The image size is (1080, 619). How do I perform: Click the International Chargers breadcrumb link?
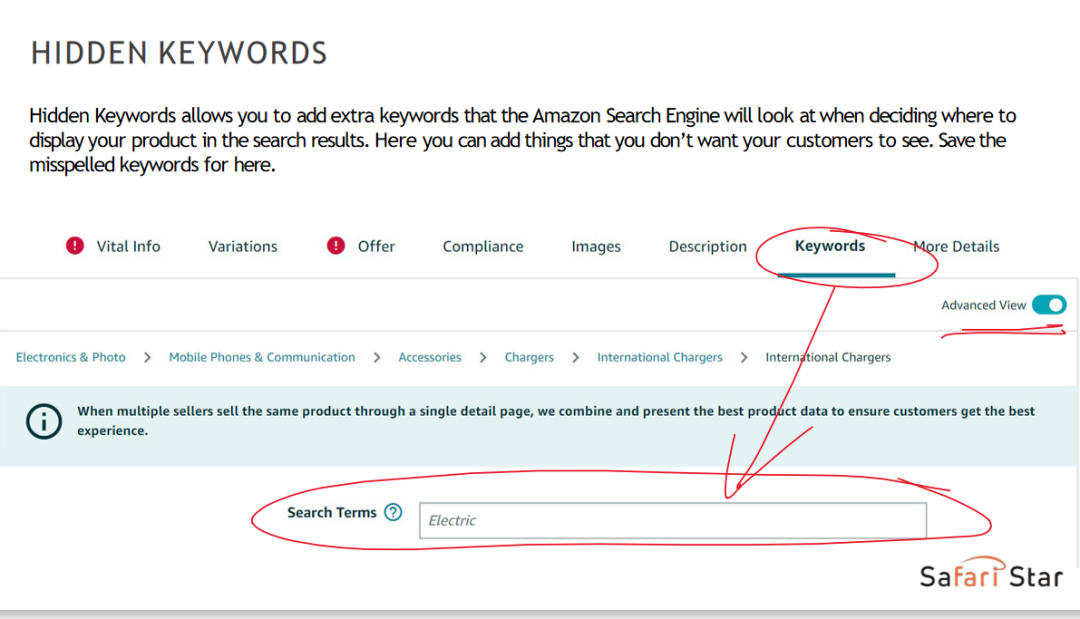660,357
